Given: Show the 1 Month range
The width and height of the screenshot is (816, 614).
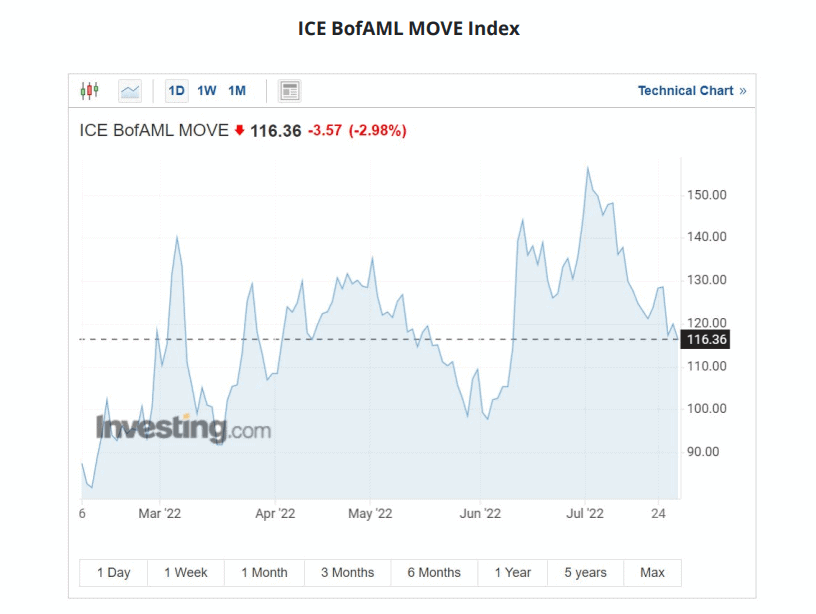Looking at the screenshot, I should pos(264,573).
